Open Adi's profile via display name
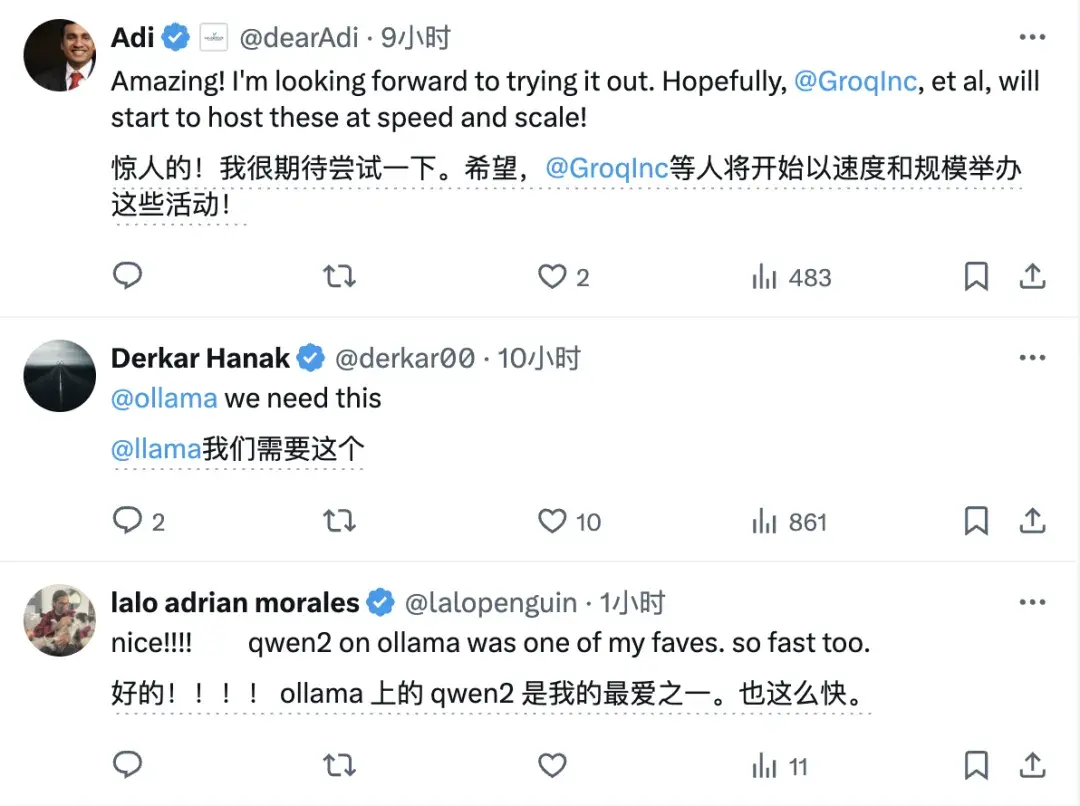The width and height of the screenshot is (1080, 806). click(x=133, y=38)
